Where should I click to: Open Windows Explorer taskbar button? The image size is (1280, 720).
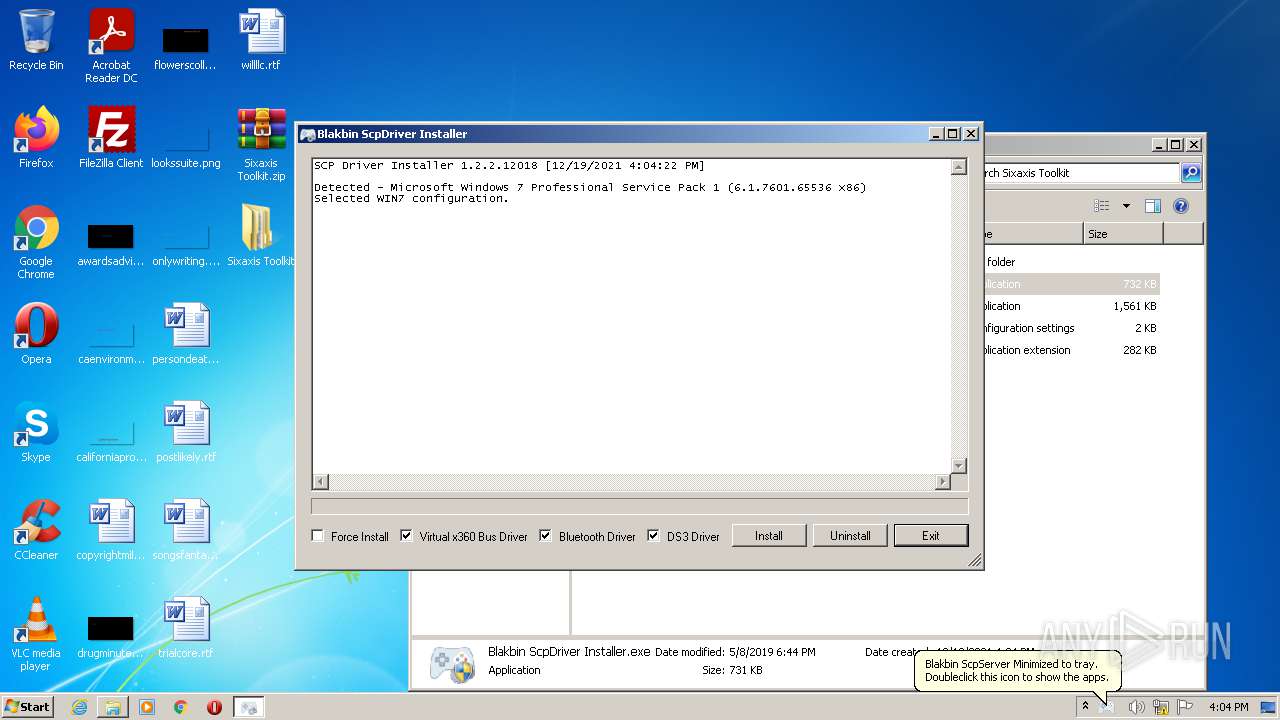tap(113, 707)
